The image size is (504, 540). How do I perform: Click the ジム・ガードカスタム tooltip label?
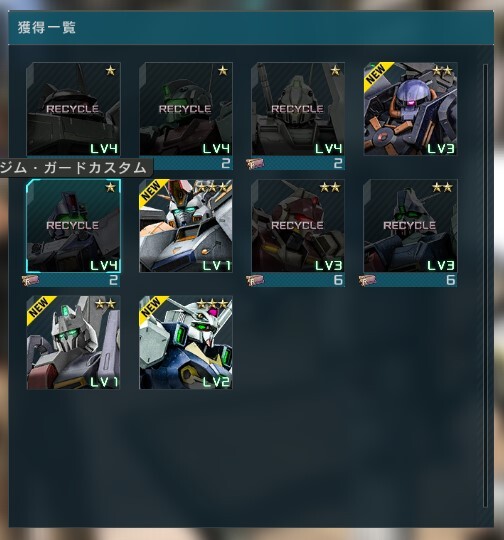click(74, 168)
